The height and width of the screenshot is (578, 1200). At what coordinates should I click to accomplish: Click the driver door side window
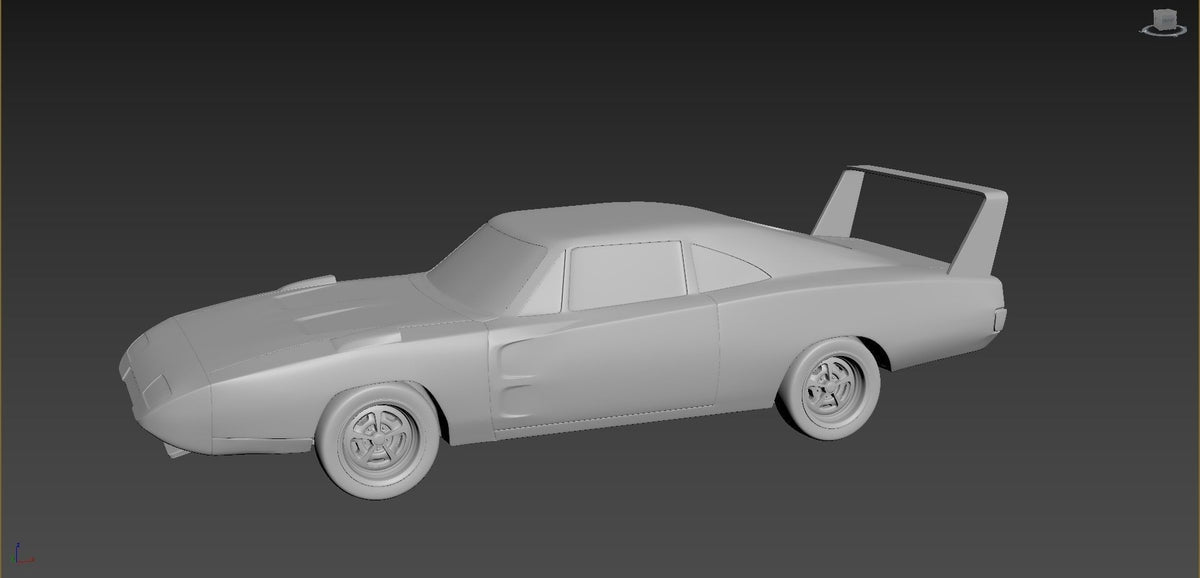[x=624, y=273]
